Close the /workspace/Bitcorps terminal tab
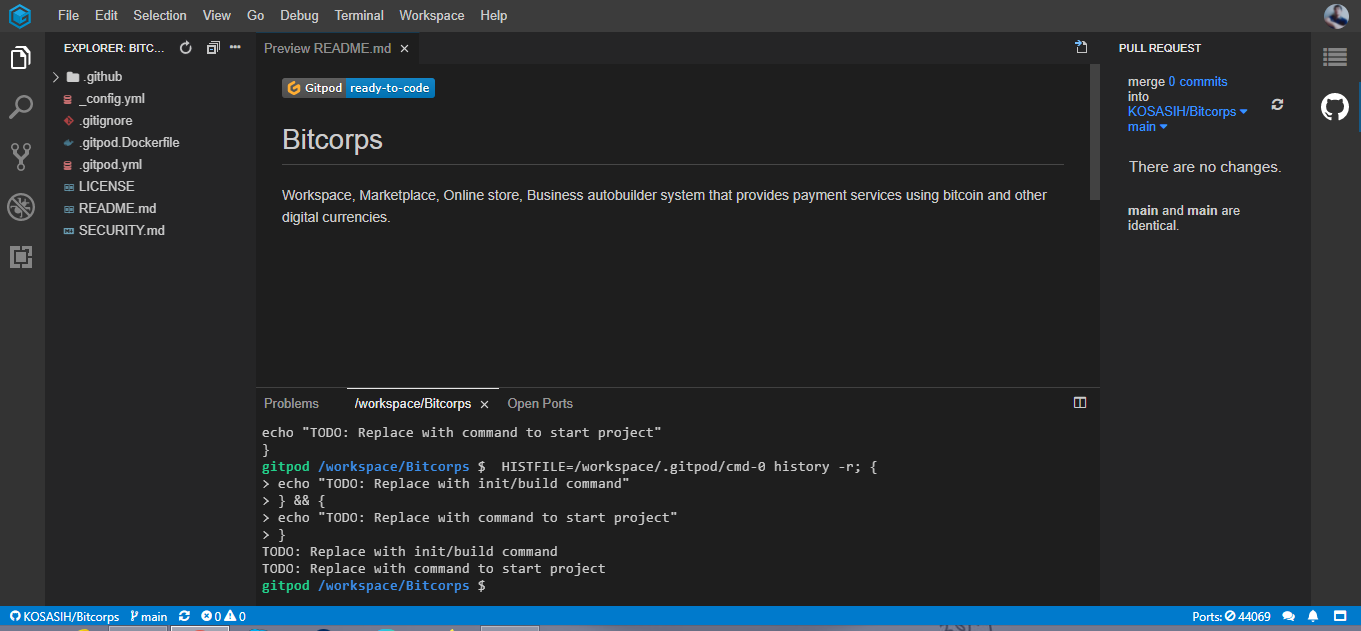 pyautogui.click(x=484, y=404)
